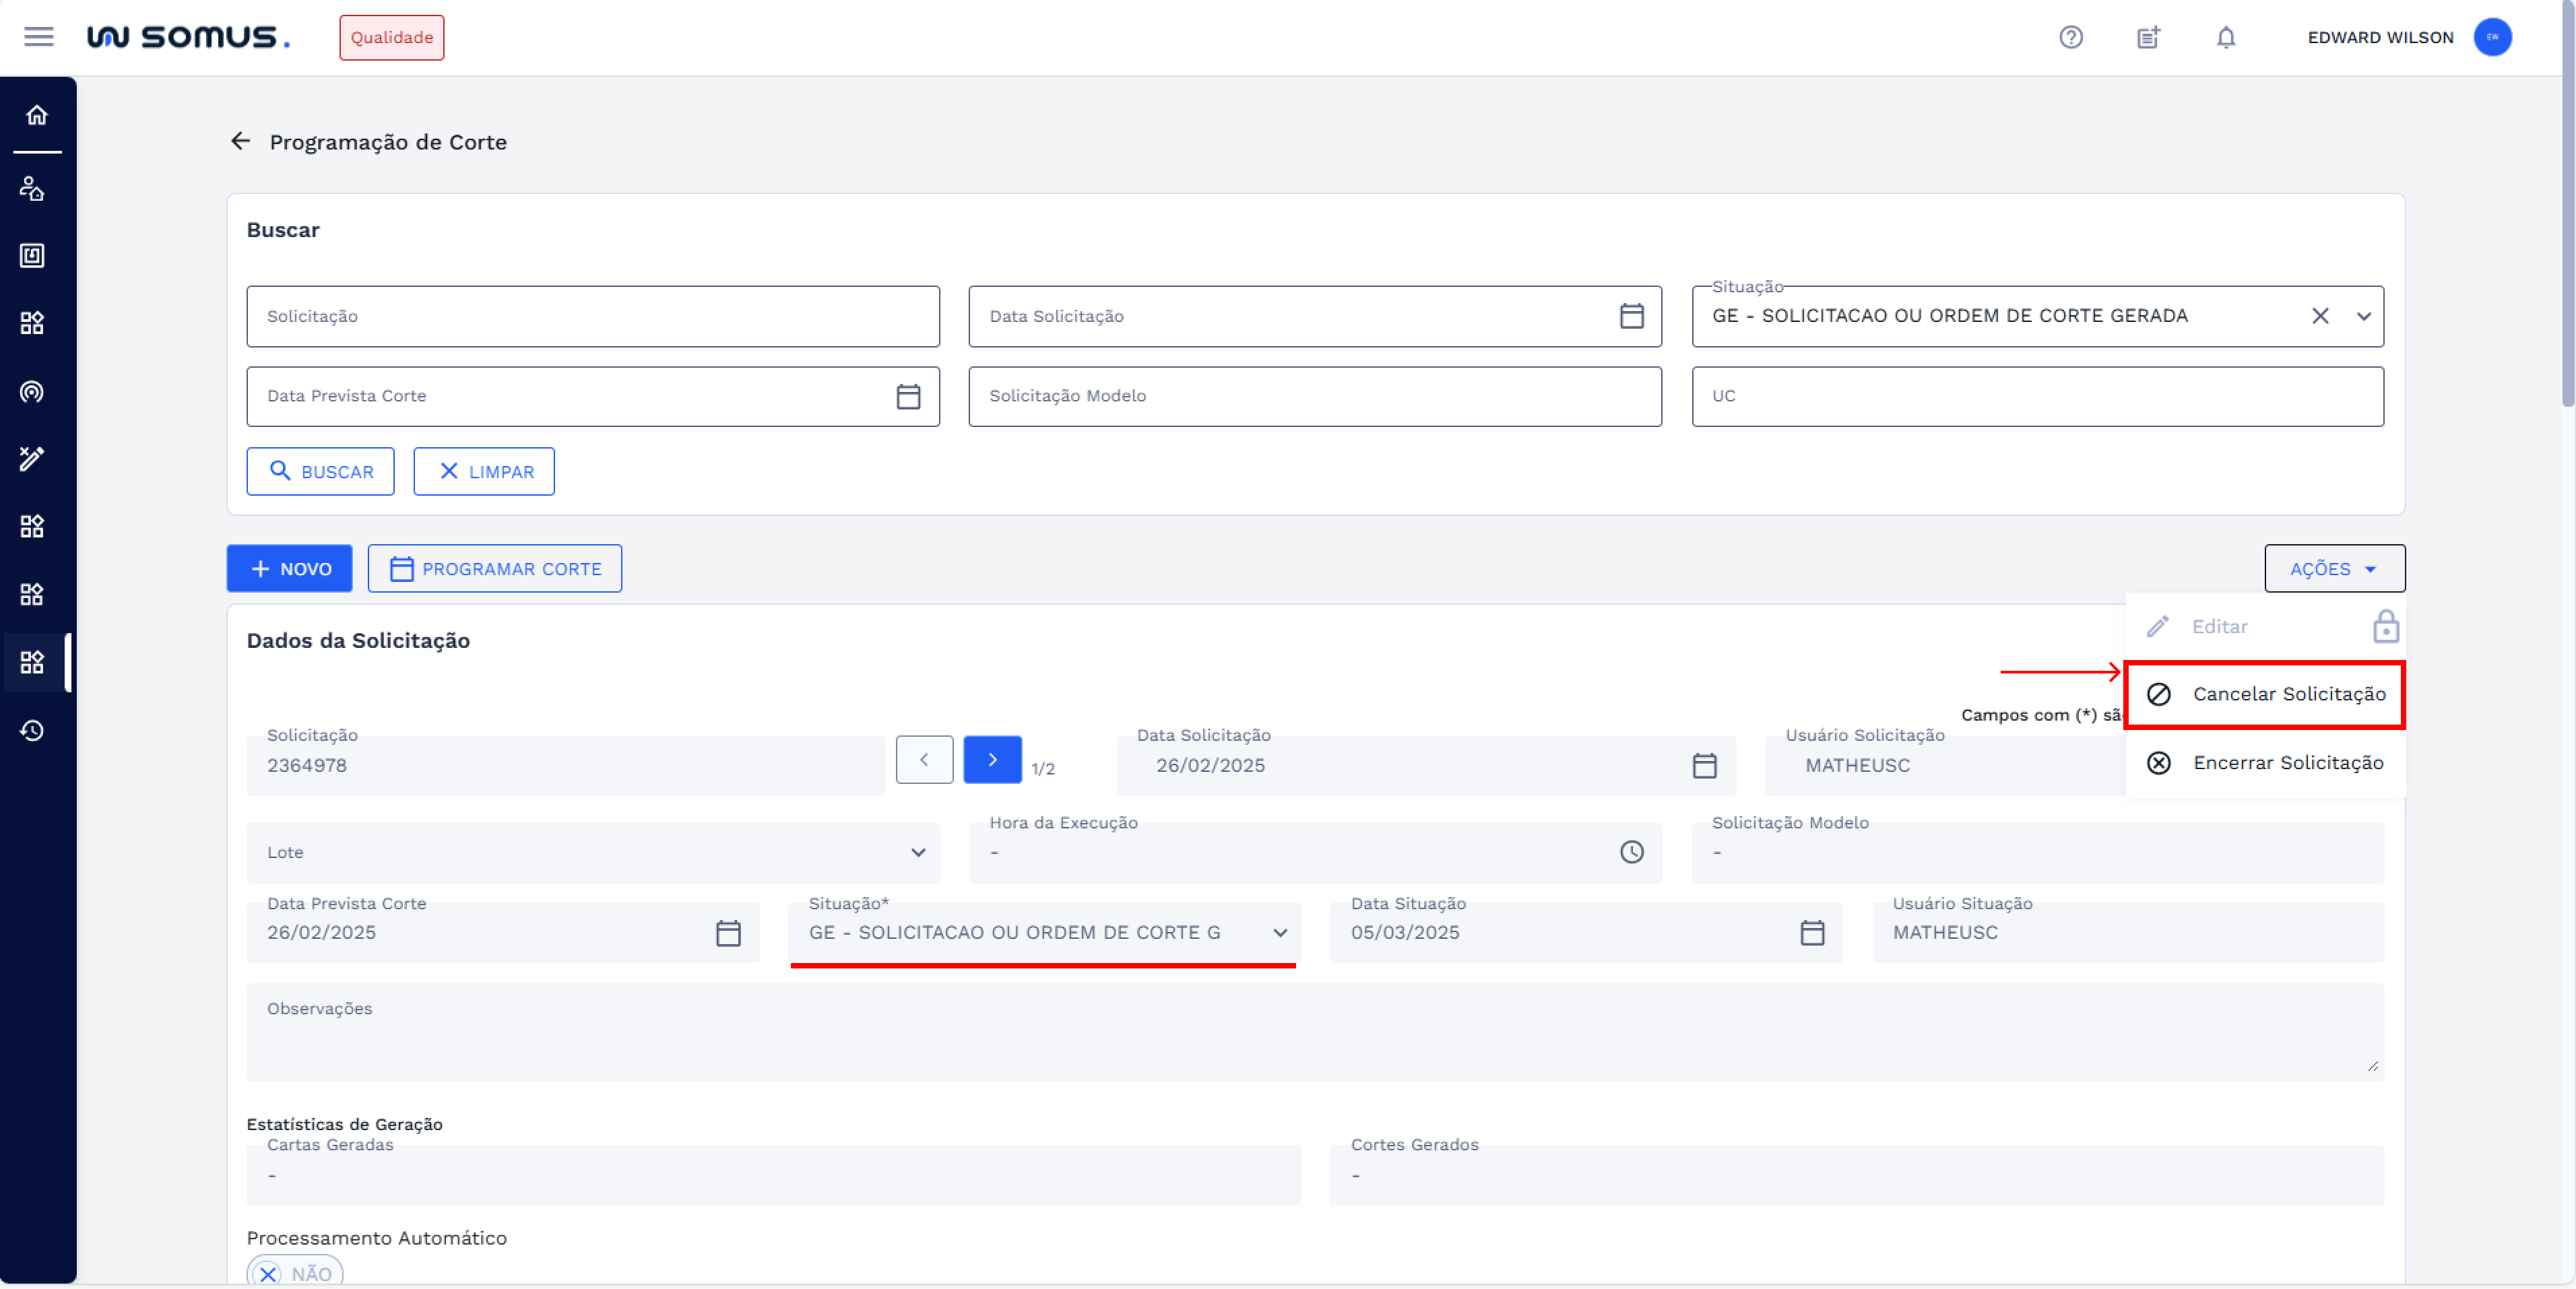
Task: Click the BUSCAR button
Action: (x=320, y=471)
